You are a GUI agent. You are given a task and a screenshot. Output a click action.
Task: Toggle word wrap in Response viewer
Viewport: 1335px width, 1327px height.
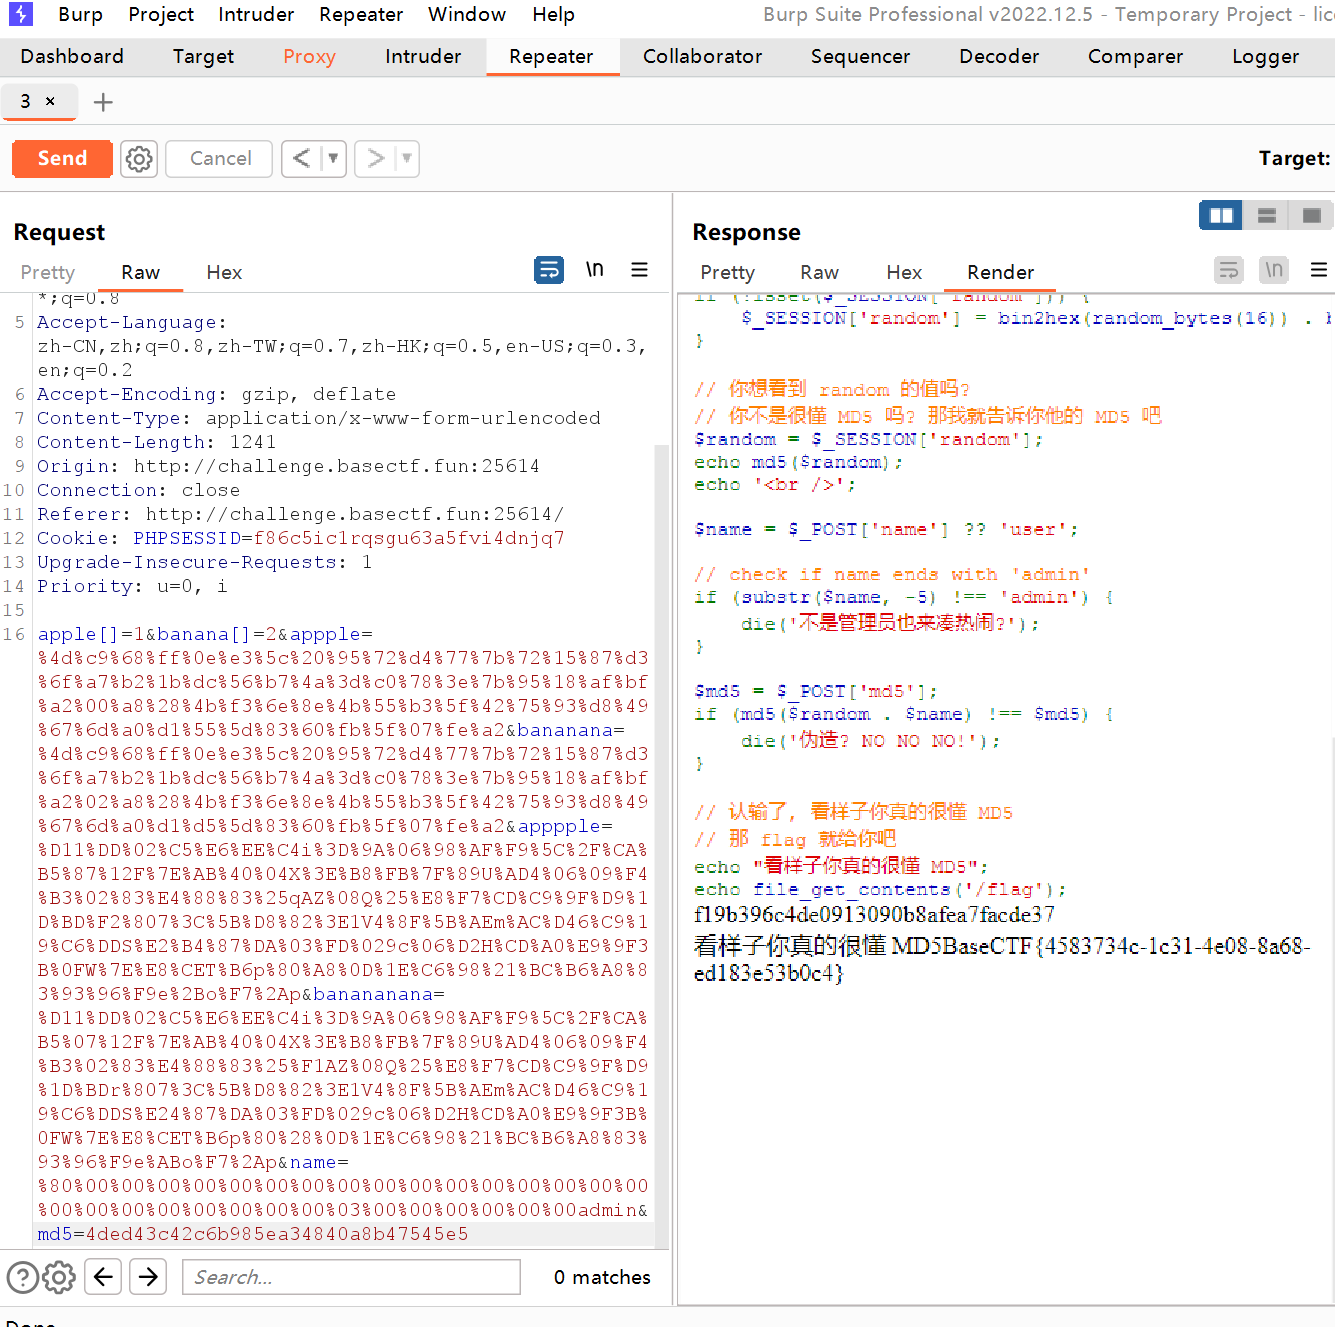point(1229,270)
